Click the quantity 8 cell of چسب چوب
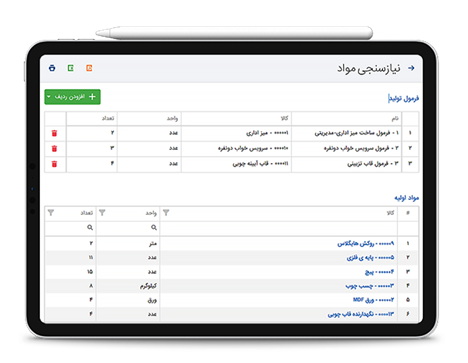Image resolution: width=468 pixels, height=363 pixels. (x=70, y=286)
